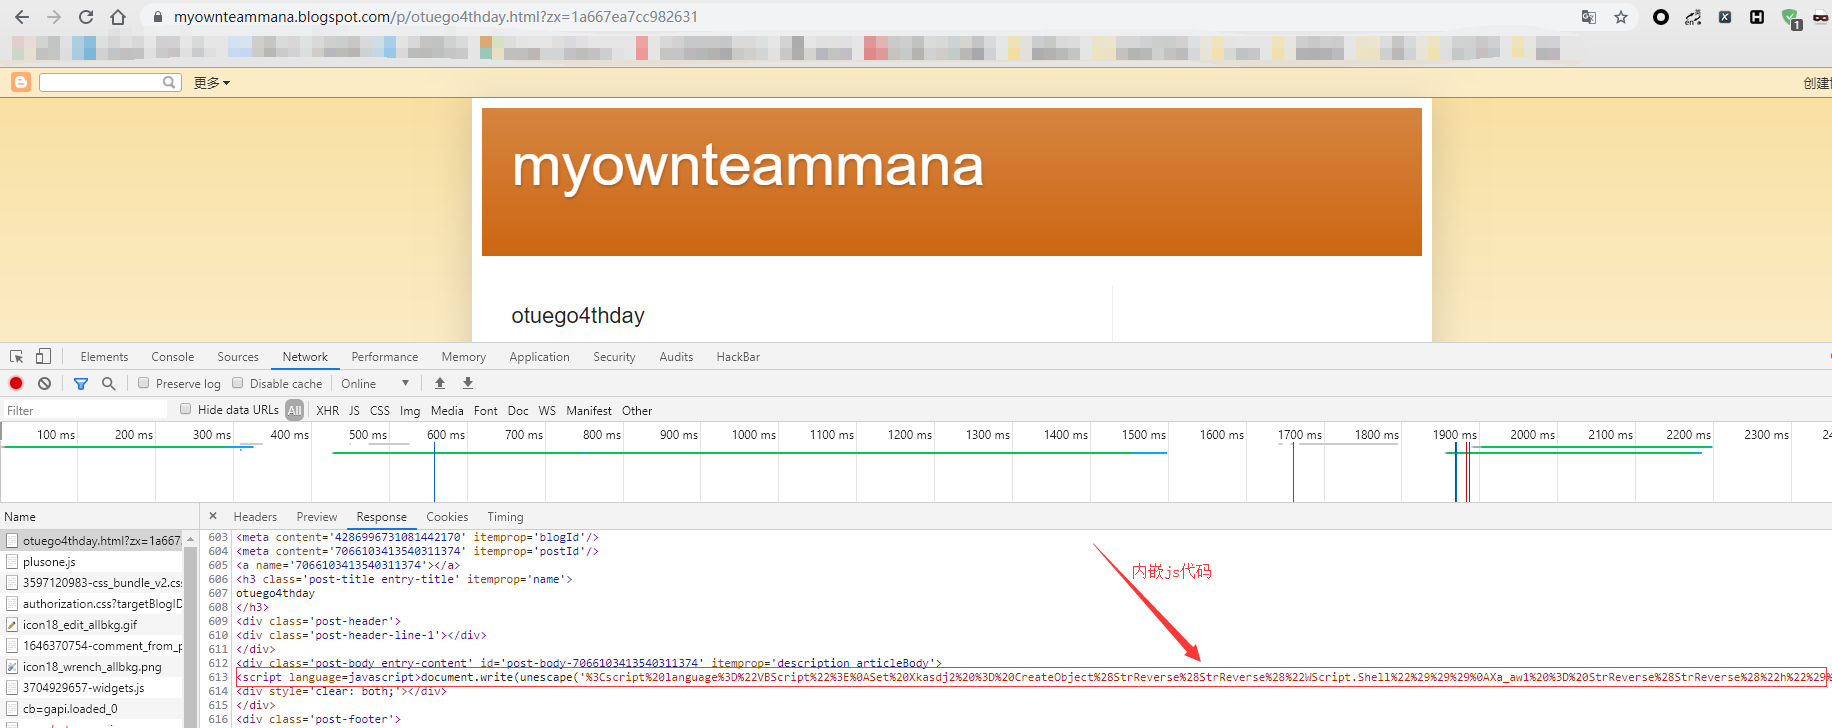Viewport: 1832px width, 728px height.
Task: Click the network Filter text field
Action: coord(85,410)
